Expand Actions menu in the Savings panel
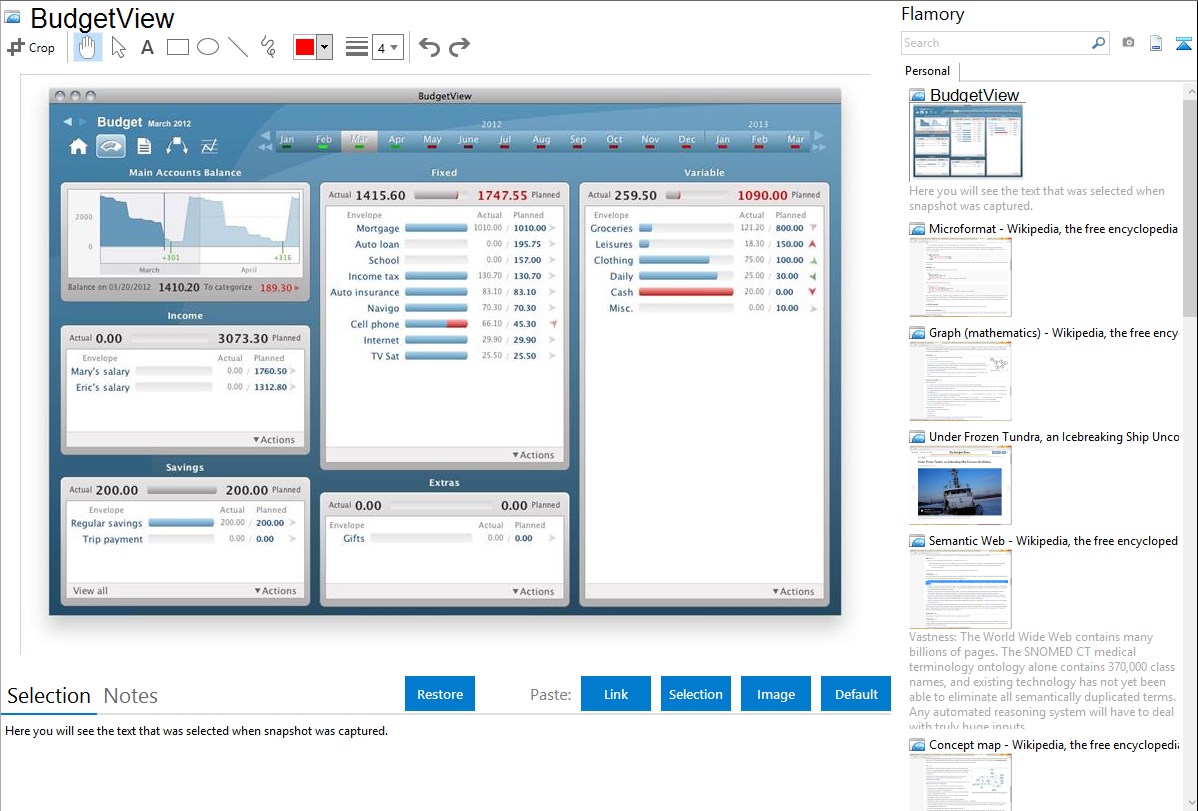1198x811 pixels. tap(275, 591)
